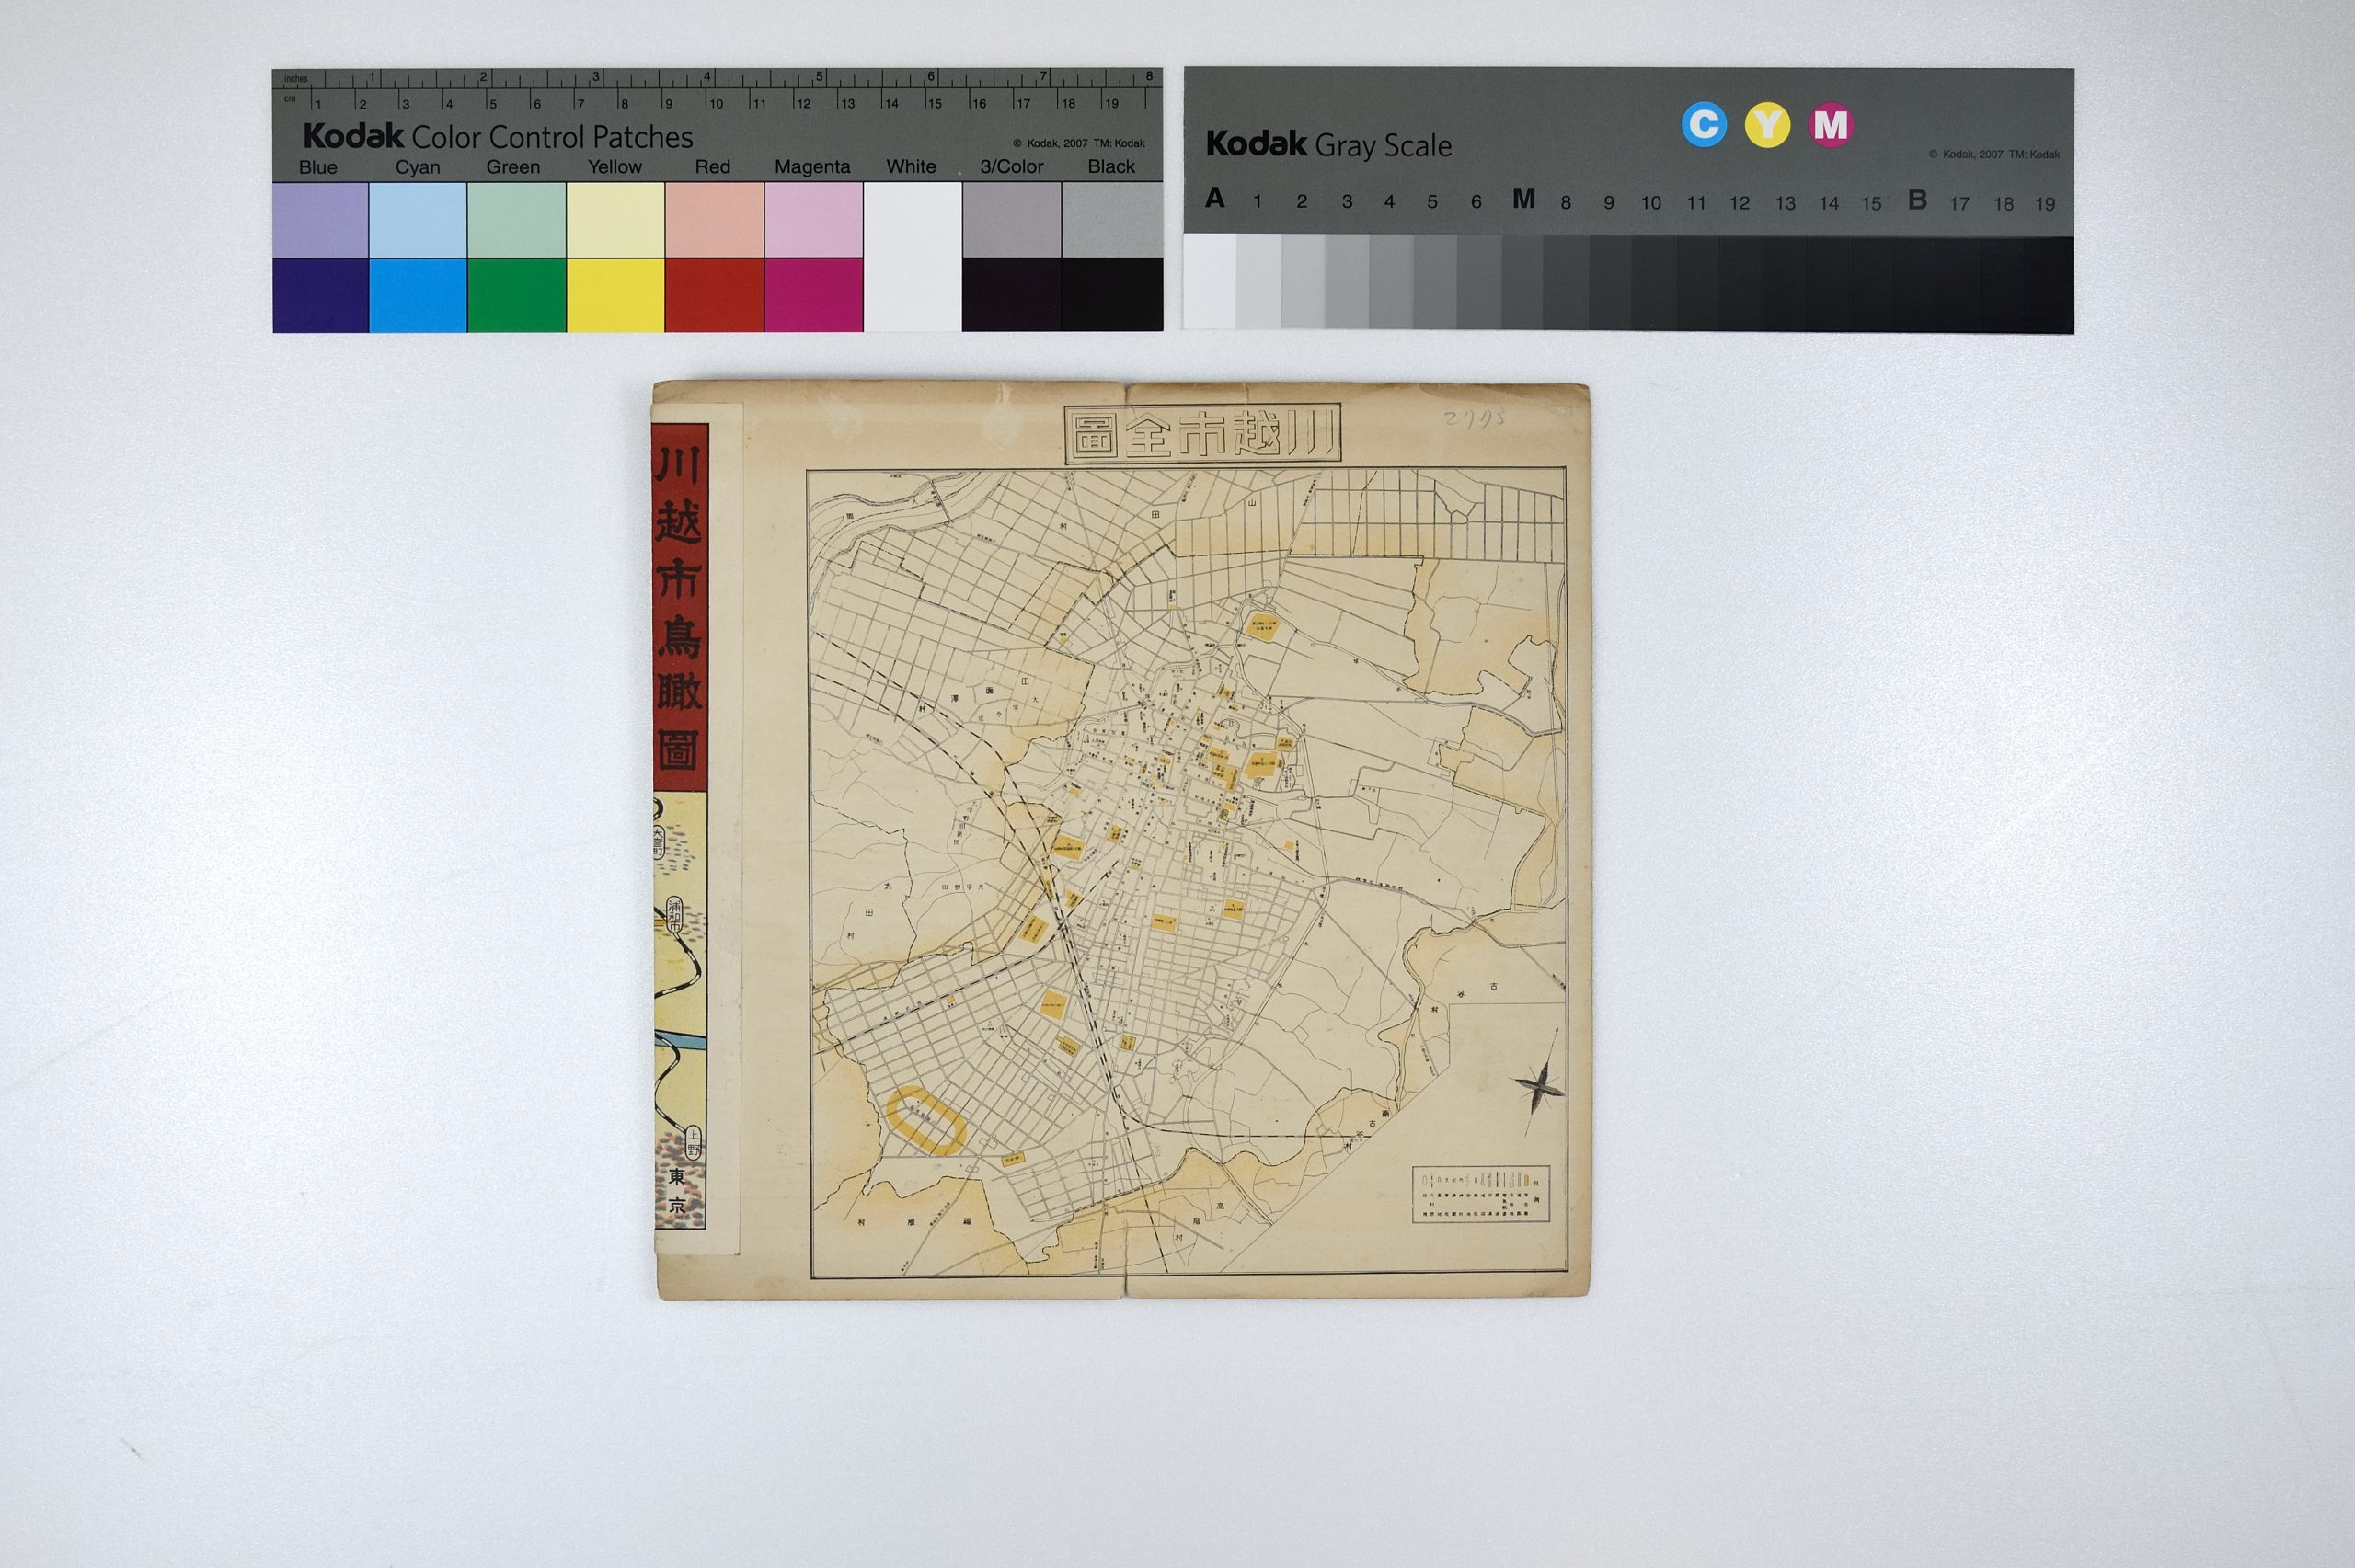
Task: Select the saturated red patch under Red
Action: click(714, 295)
